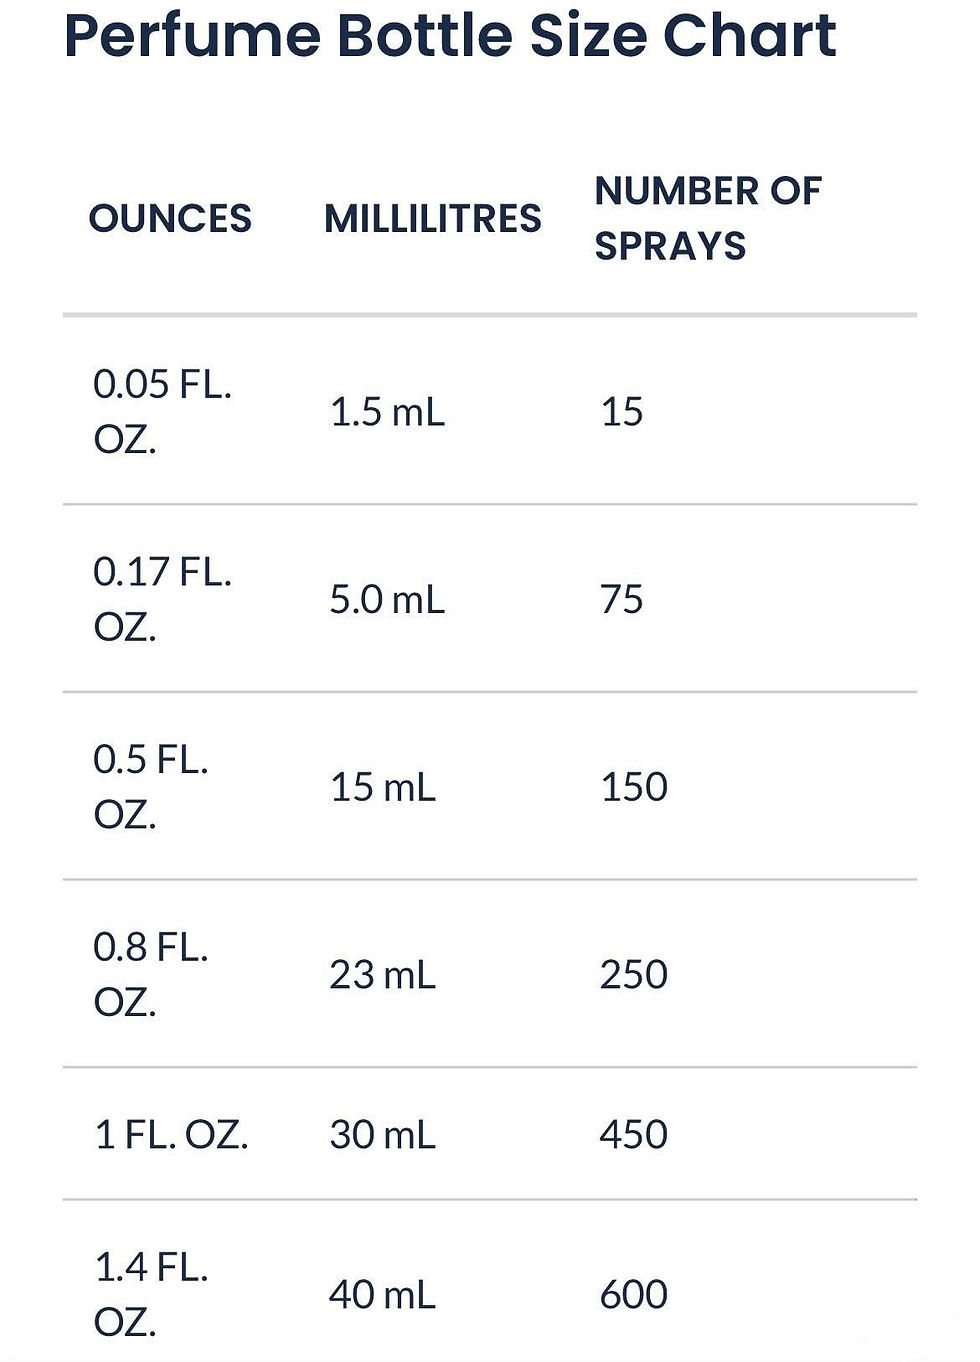Select the 0.8 FL. OZ. cell

pos(151,974)
